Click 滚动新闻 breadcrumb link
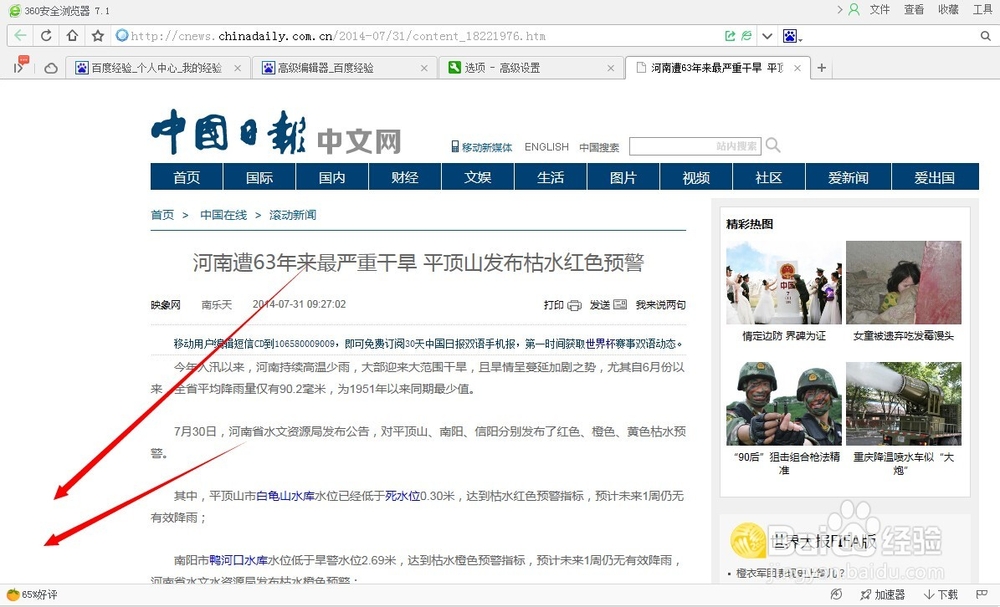Viewport: 1000px width, 607px height. [293, 215]
